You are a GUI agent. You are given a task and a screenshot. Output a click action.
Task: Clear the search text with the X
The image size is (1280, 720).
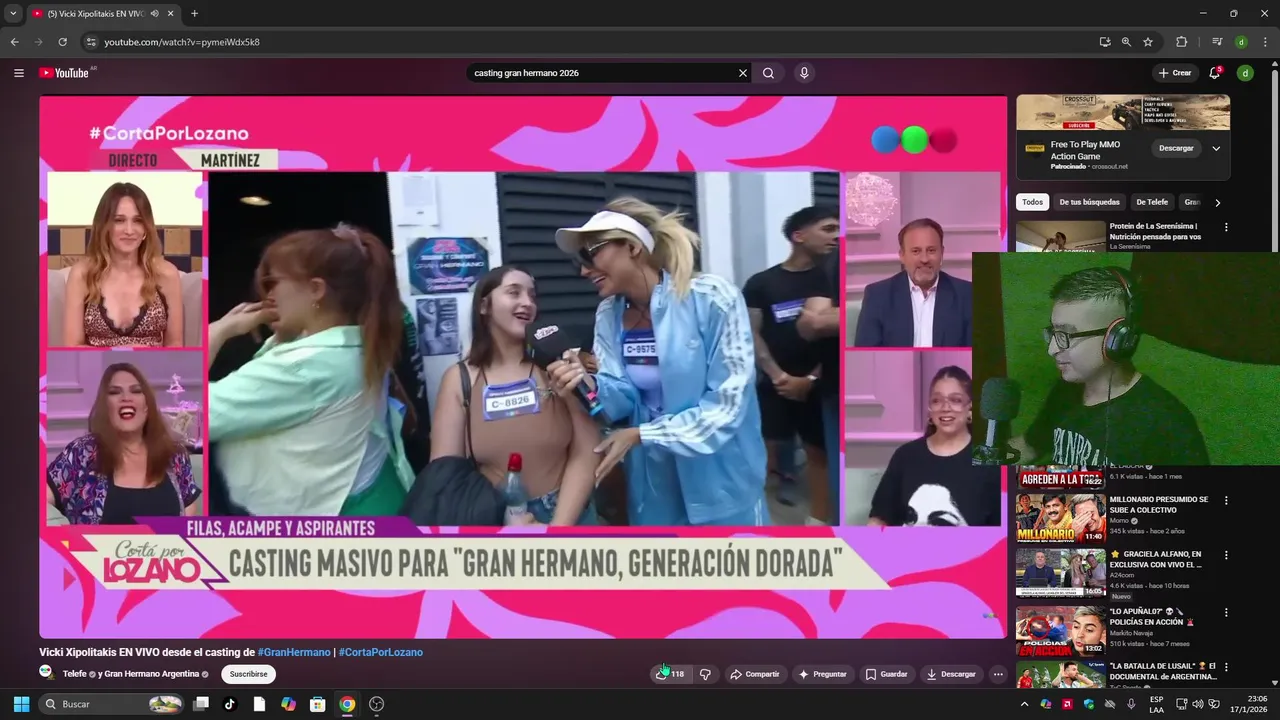(x=743, y=73)
